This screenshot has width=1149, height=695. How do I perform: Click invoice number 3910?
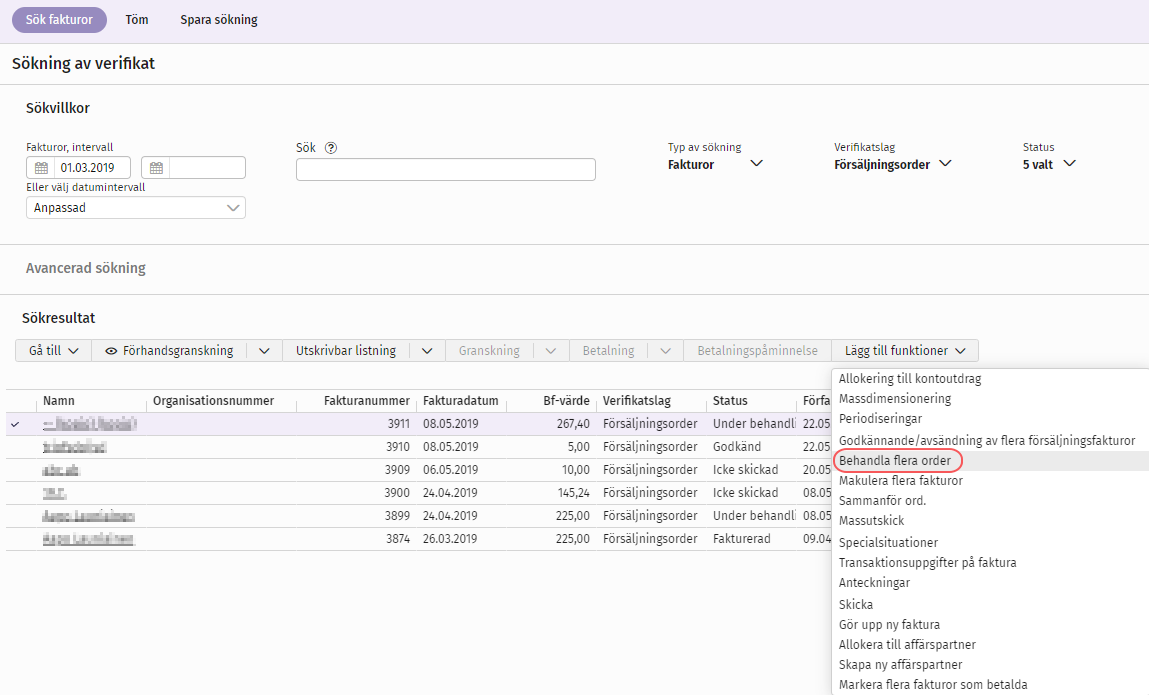pyautogui.click(x=398, y=446)
